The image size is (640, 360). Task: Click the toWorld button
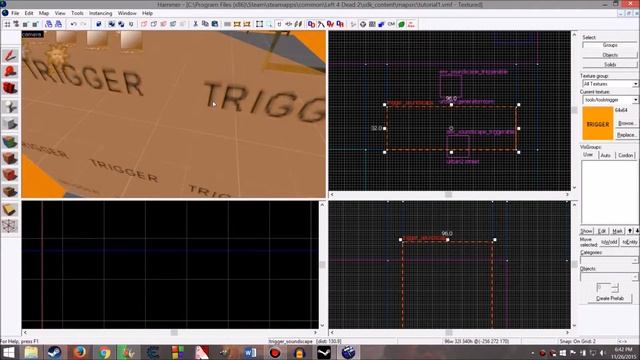(x=609, y=242)
